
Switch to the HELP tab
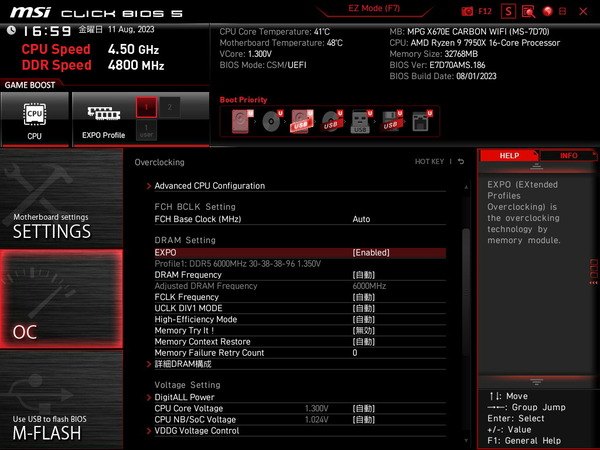click(509, 155)
